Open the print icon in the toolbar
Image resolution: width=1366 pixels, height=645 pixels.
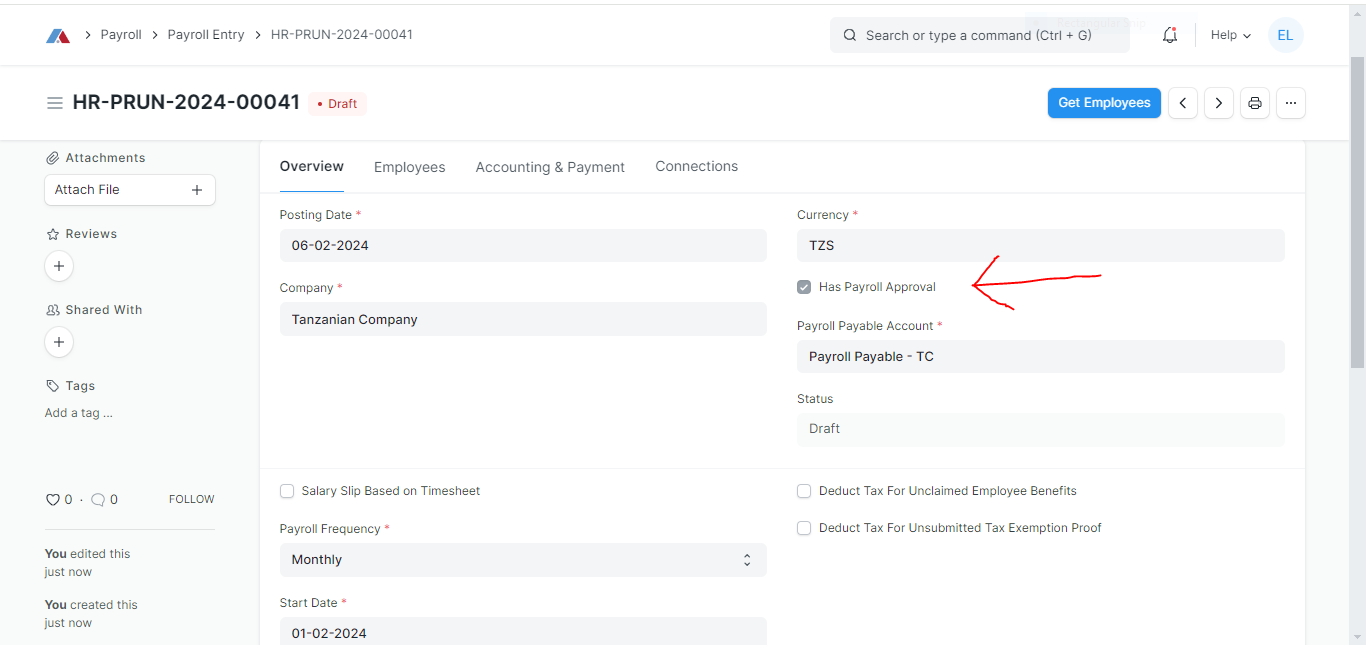(1254, 102)
